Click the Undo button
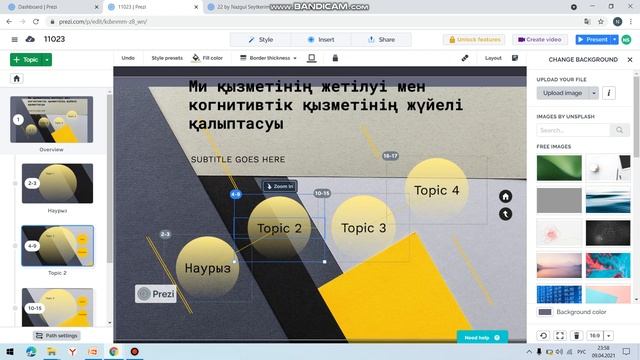 tap(128, 58)
